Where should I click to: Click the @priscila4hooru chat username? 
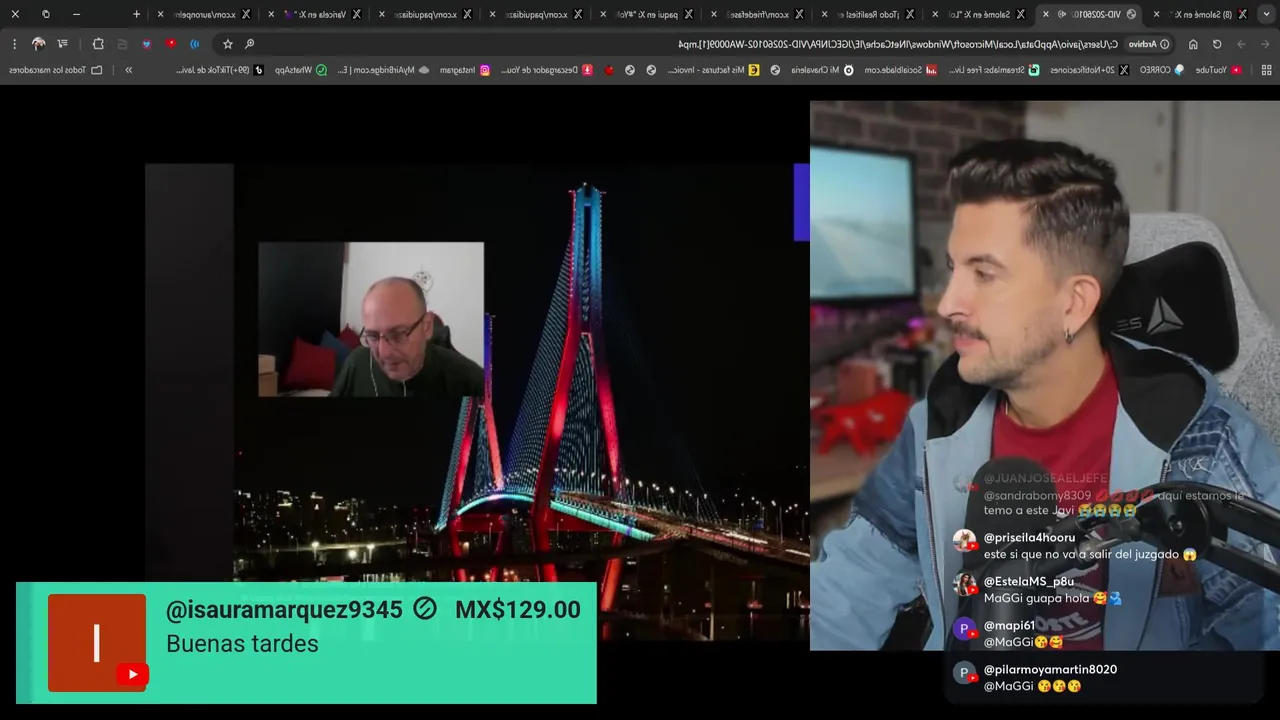[1029, 538]
